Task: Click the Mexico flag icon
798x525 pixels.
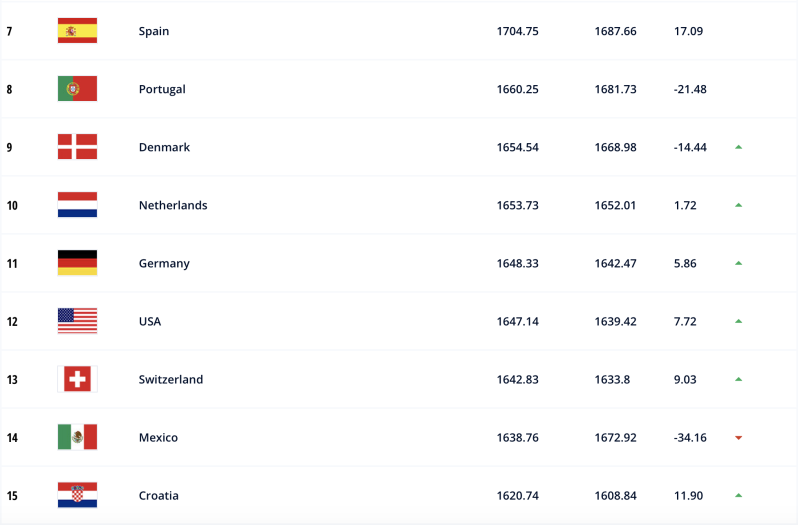Action: [77, 437]
